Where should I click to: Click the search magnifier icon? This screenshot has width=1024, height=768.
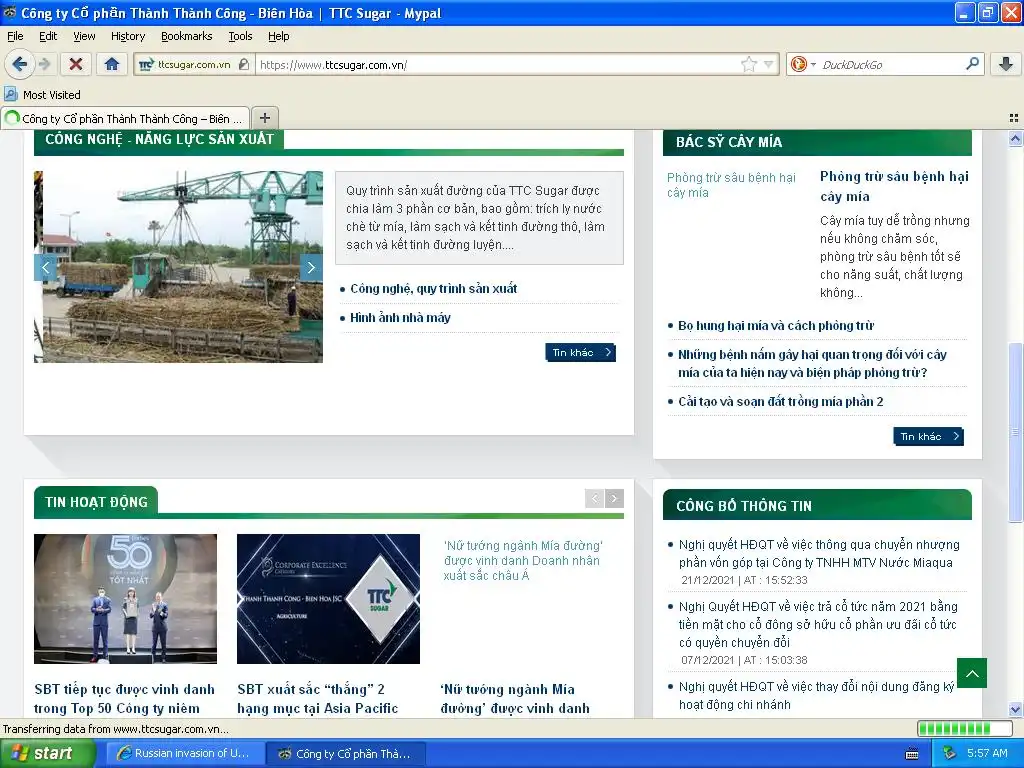[x=972, y=64]
